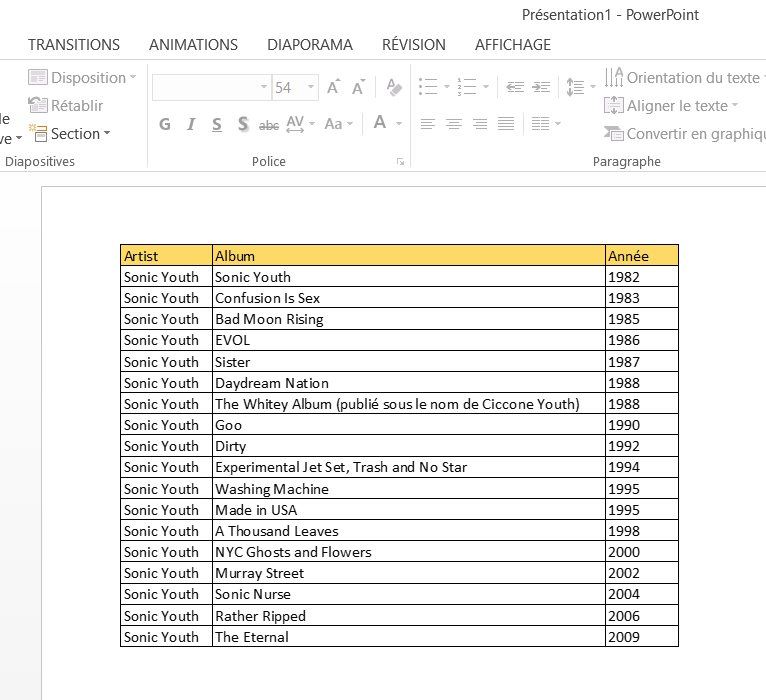Open font color dropdown arrow

click(x=399, y=124)
